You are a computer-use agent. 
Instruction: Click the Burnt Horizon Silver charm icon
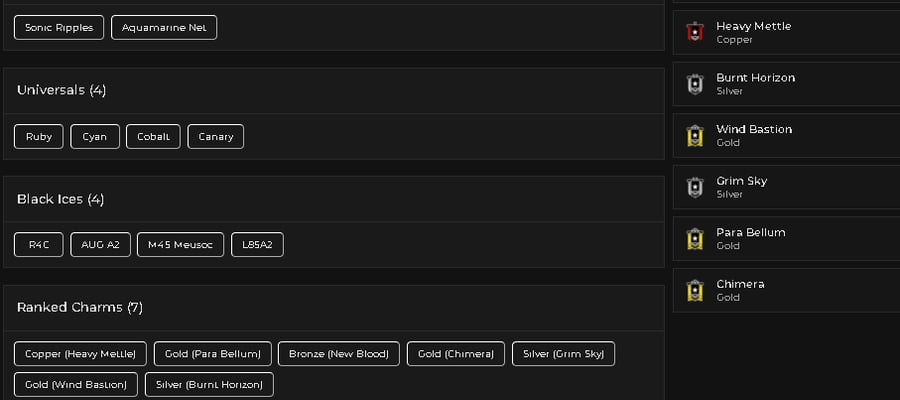click(695, 84)
